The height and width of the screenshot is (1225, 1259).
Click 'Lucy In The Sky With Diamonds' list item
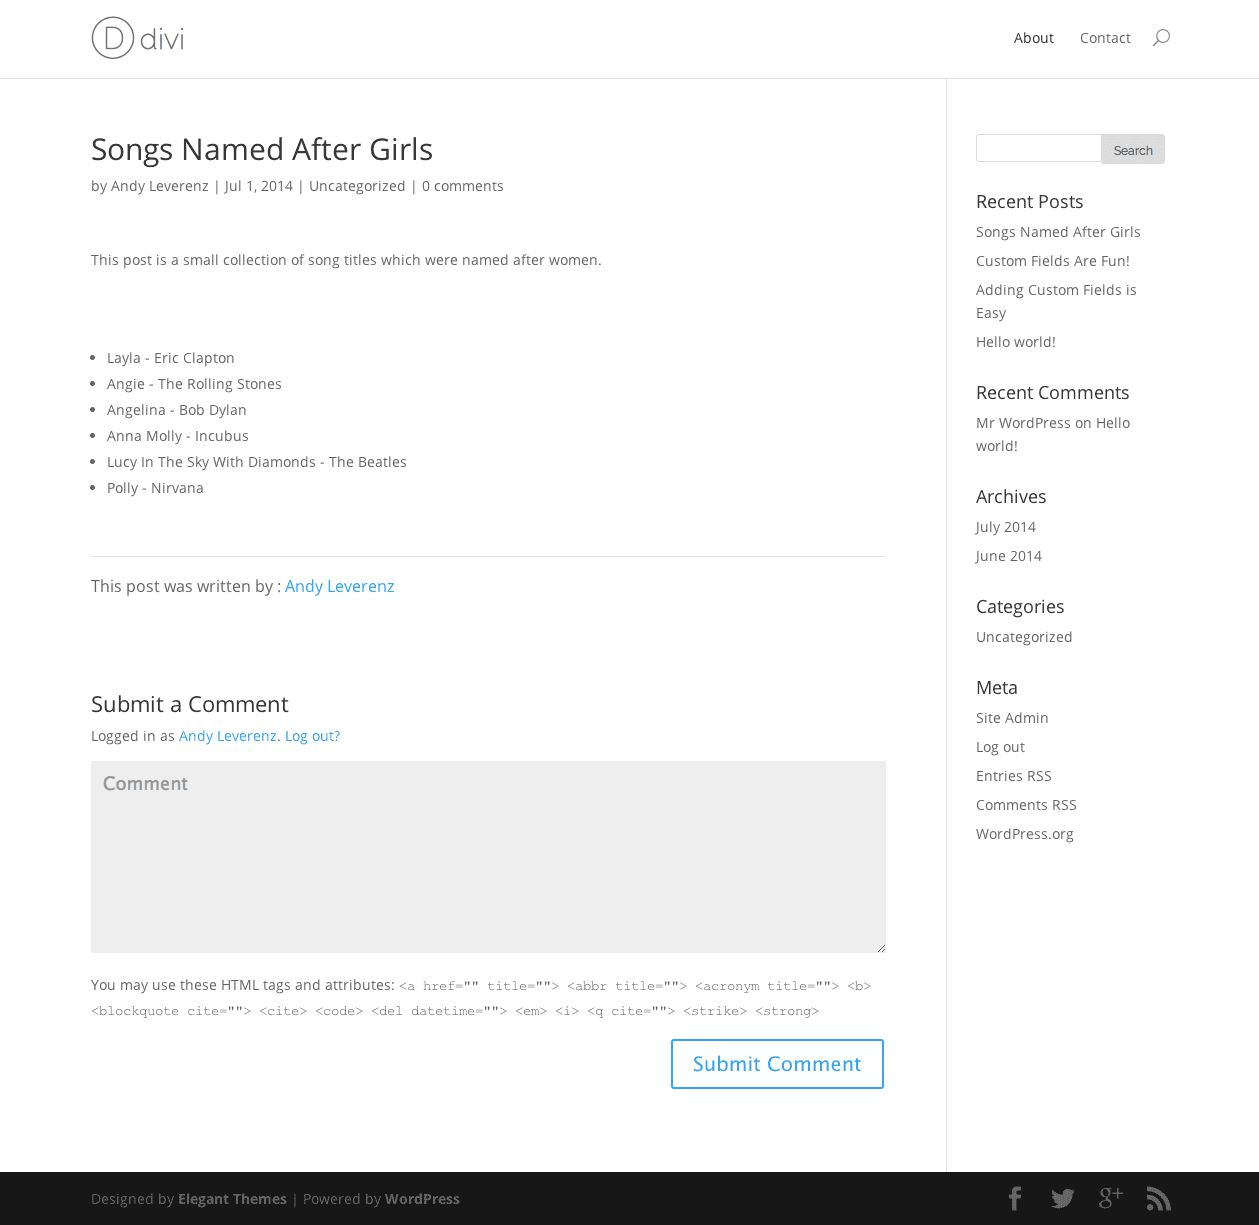coord(257,462)
